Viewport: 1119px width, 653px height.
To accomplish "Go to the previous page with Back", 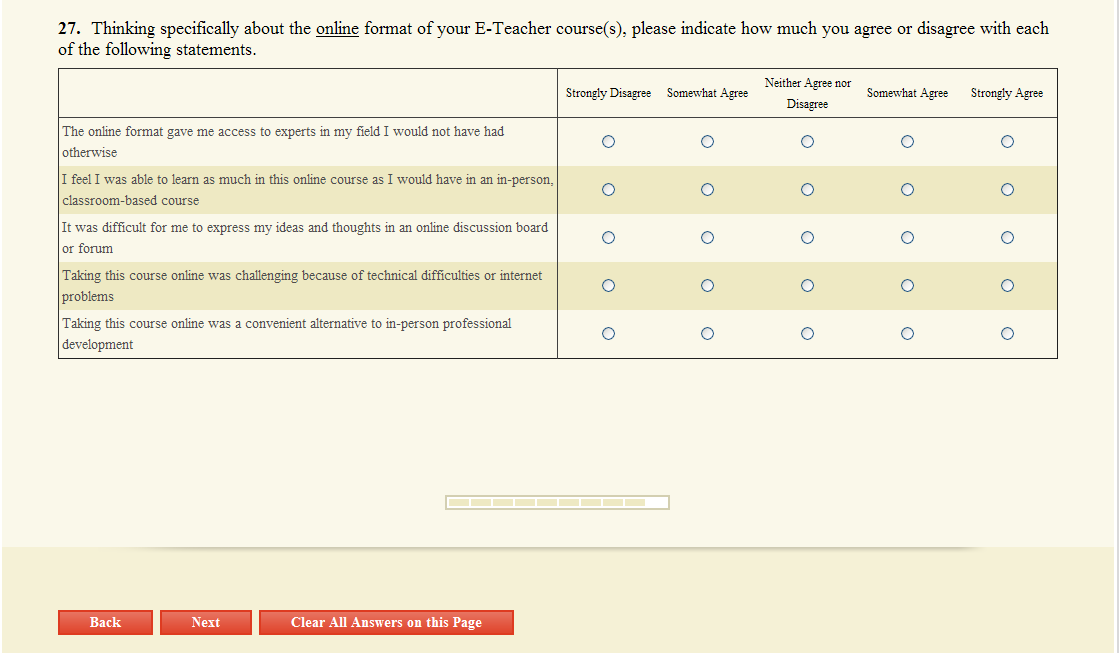I will (x=105, y=622).
